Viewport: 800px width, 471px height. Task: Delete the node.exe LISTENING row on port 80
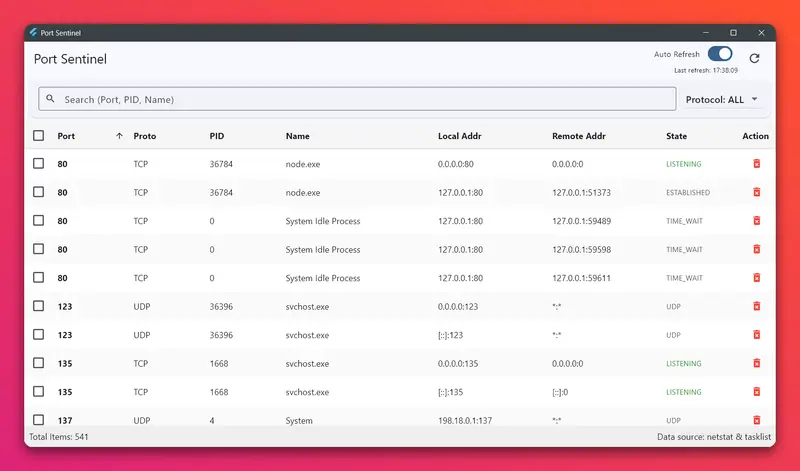756,164
